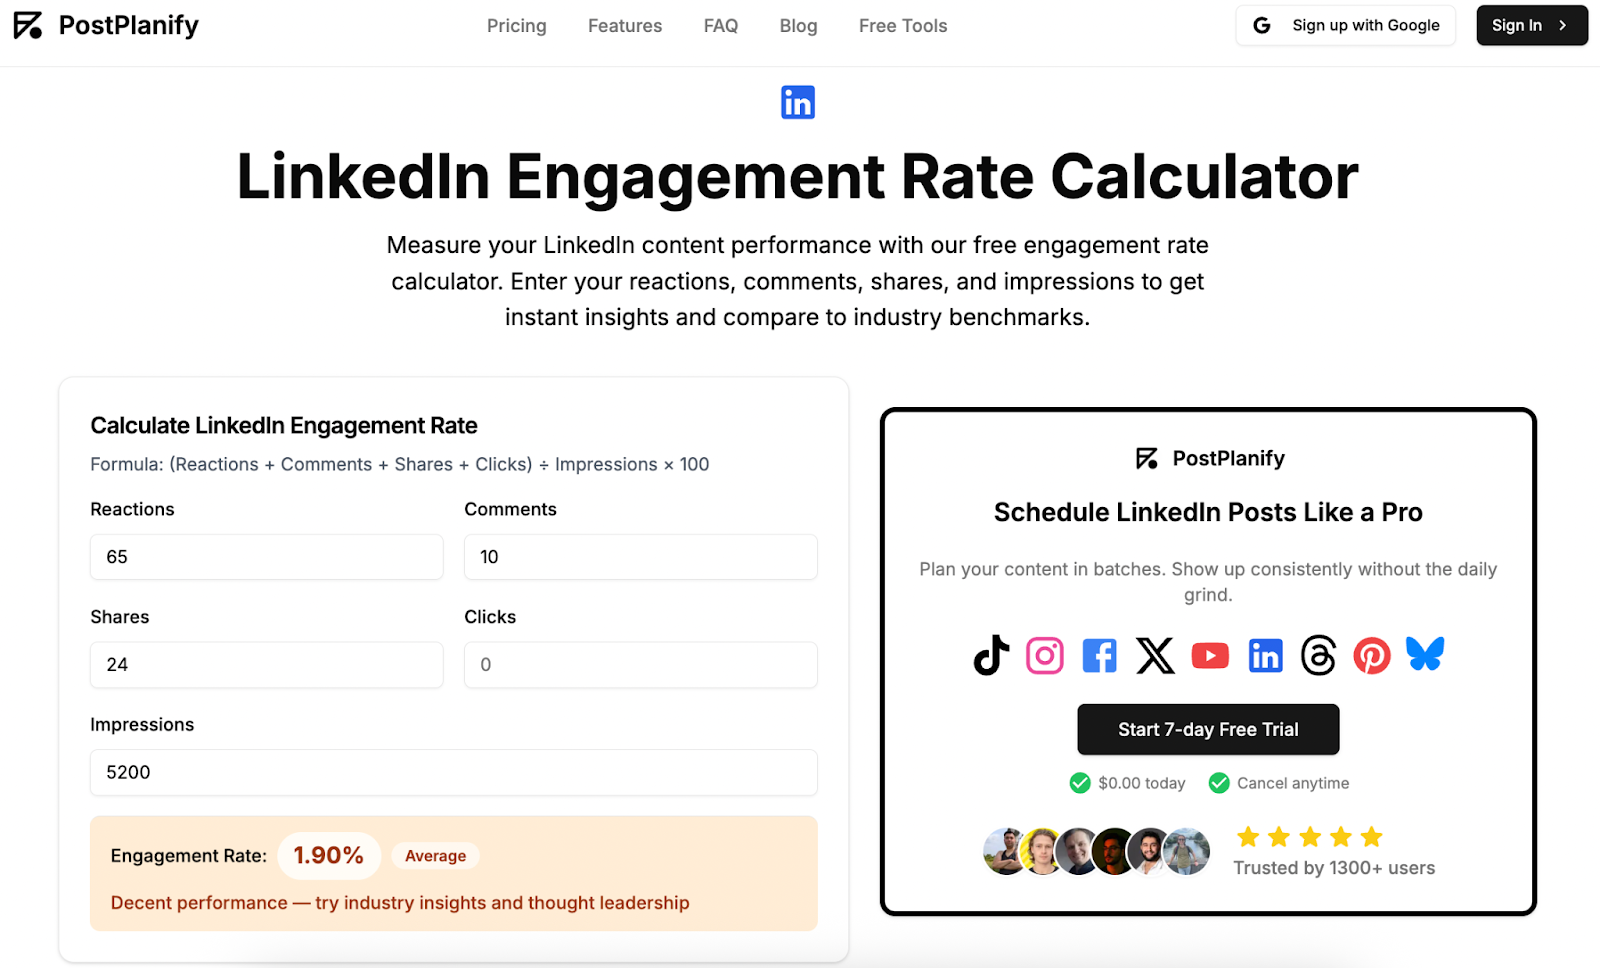Go to the Features menu item
The width and height of the screenshot is (1600, 968).
tap(625, 26)
